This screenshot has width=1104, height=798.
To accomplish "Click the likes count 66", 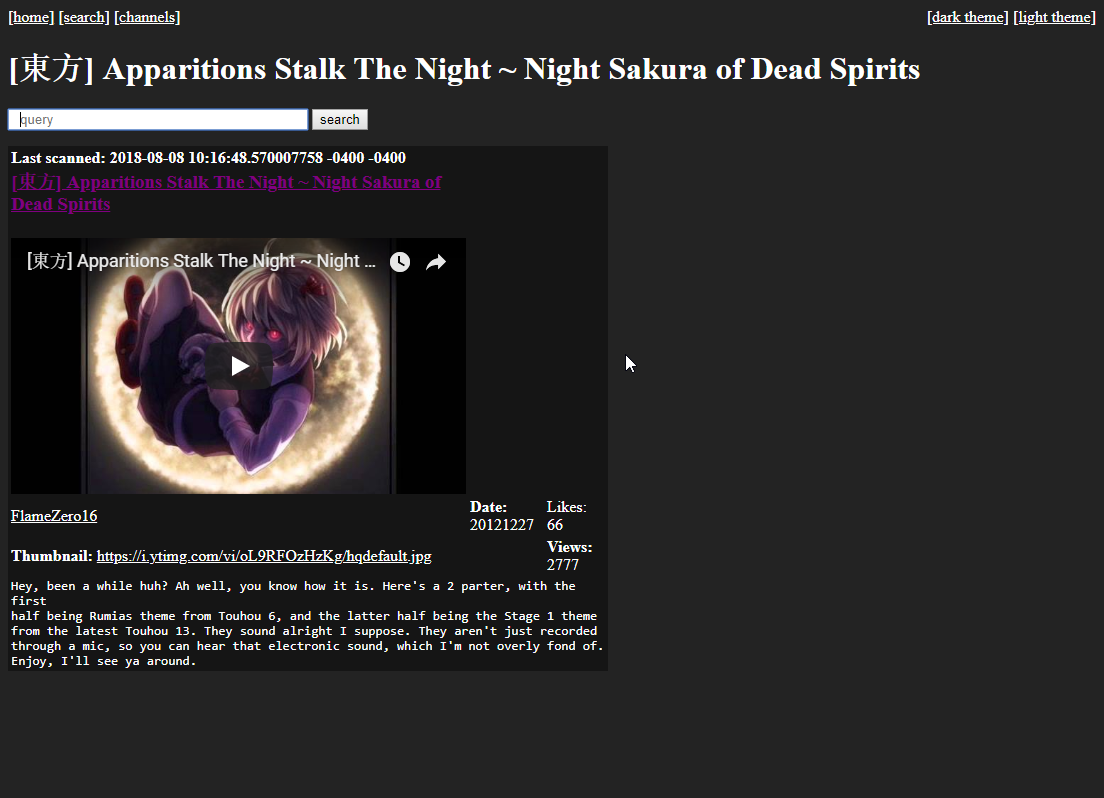I will 555,525.
